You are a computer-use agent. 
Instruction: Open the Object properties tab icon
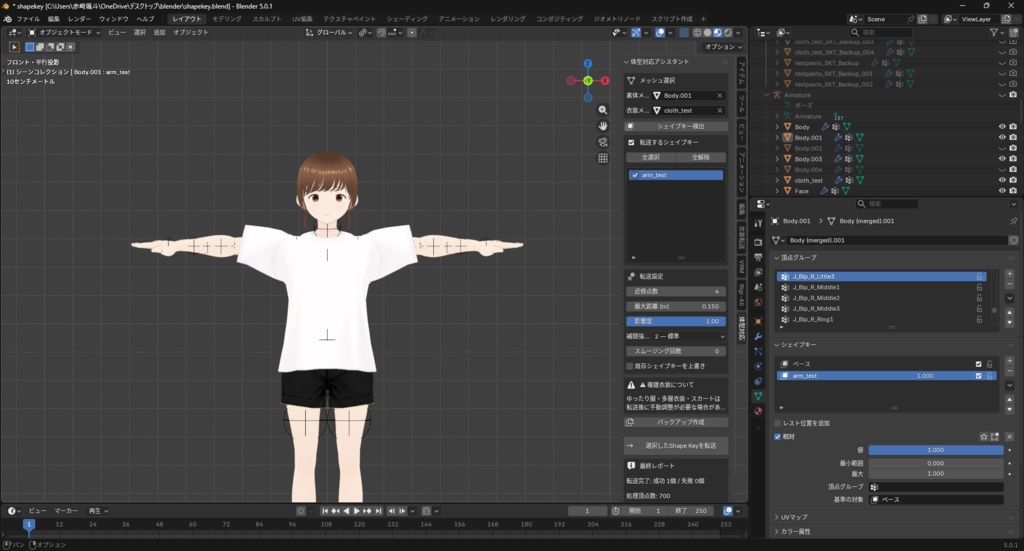[758, 321]
